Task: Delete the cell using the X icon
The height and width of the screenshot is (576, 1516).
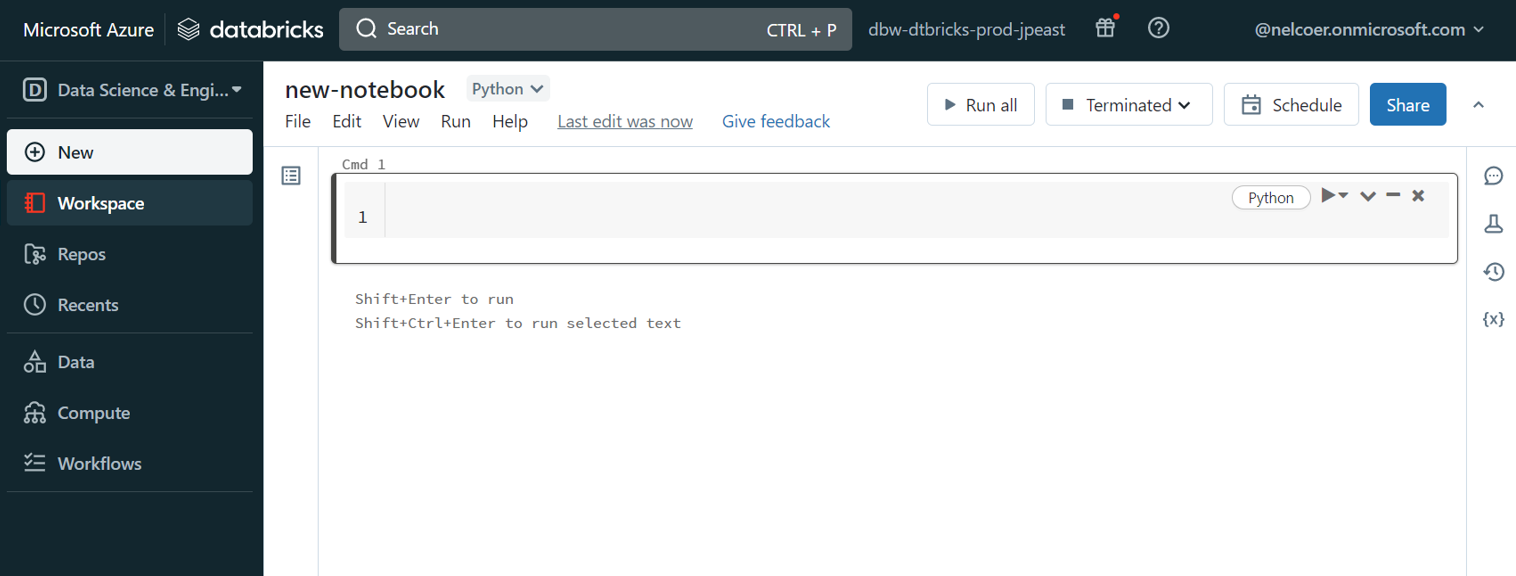Action: click(x=1418, y=196)
